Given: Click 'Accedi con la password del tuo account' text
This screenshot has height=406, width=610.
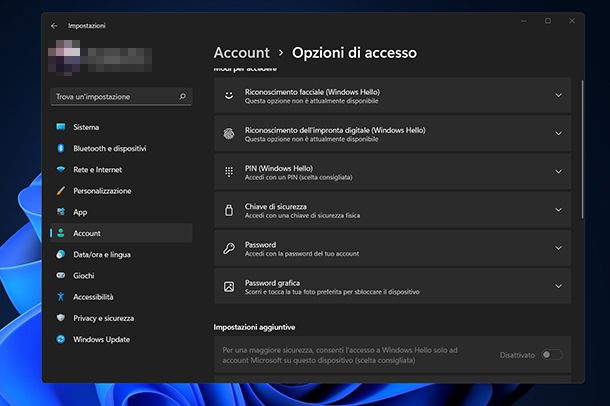Looking at the screenshot, I should [302, 254].
